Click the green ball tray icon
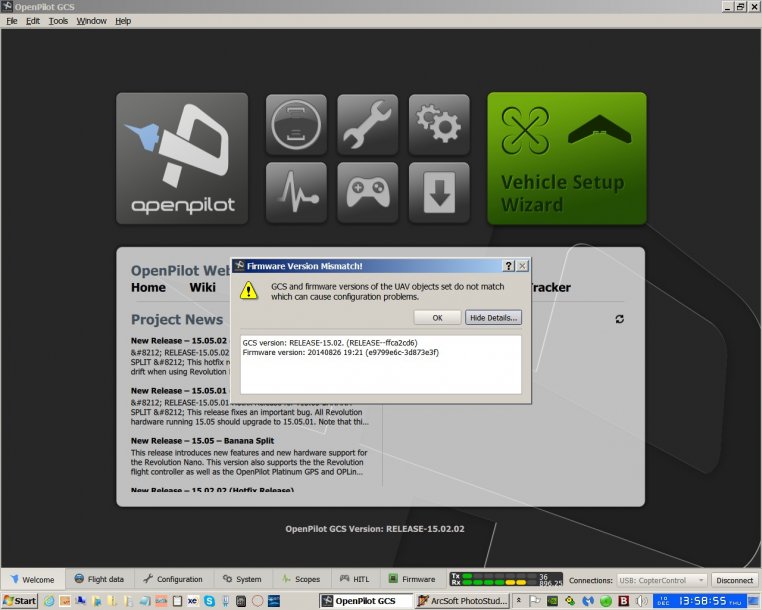762x610 pixels. [606, 601]
